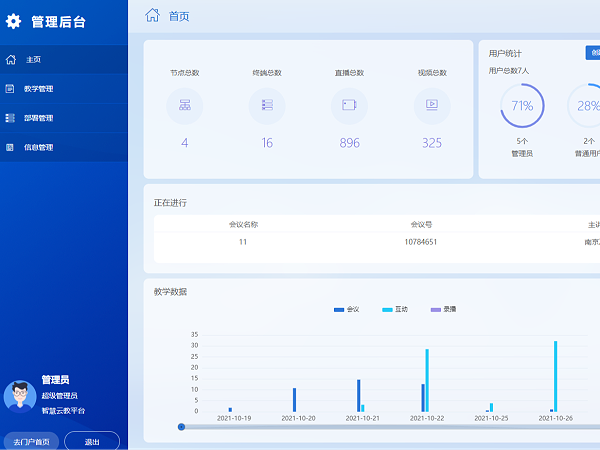Click the house icon in sidebar 主页
Screen dimensions: 600x450
pos(11,60)
